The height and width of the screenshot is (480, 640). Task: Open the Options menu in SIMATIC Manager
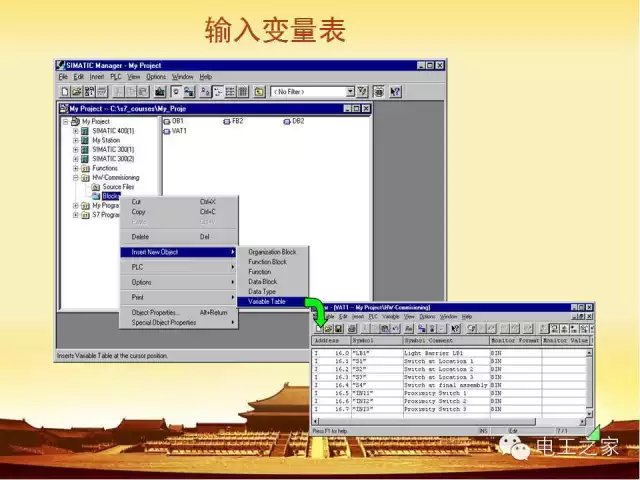(x=156, y=77)
